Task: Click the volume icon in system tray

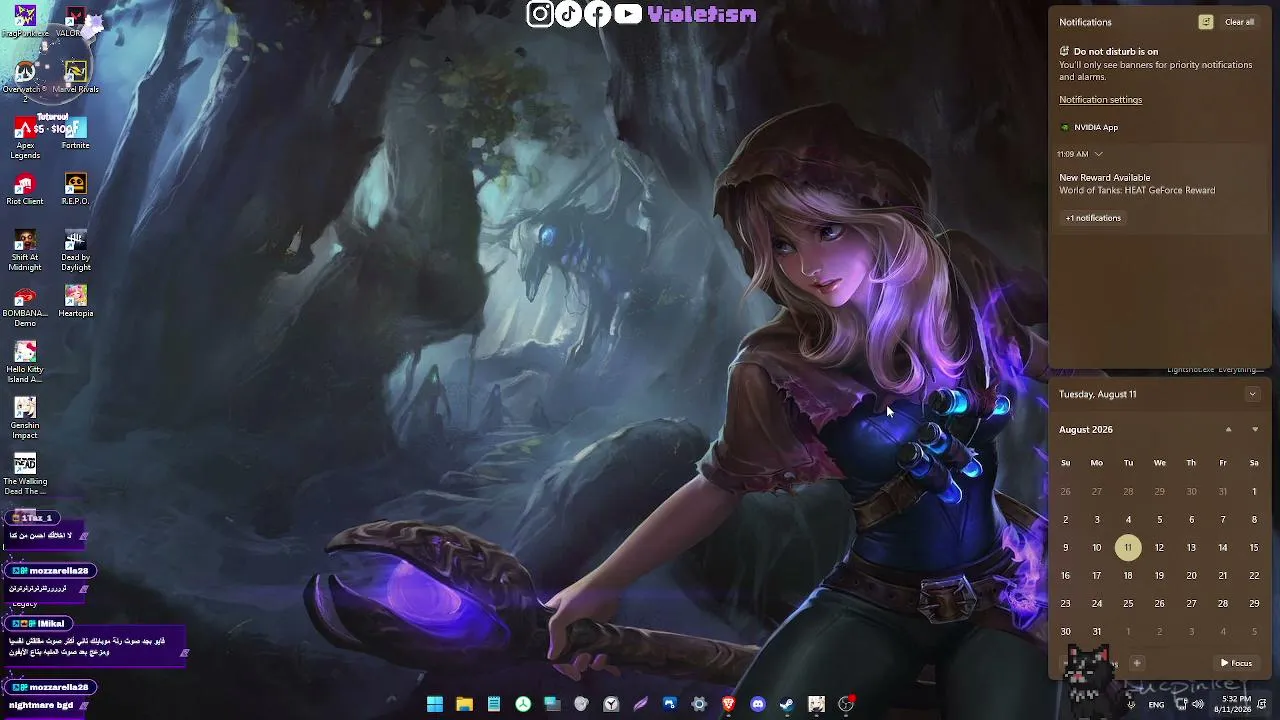Action: coord(1198,704)
